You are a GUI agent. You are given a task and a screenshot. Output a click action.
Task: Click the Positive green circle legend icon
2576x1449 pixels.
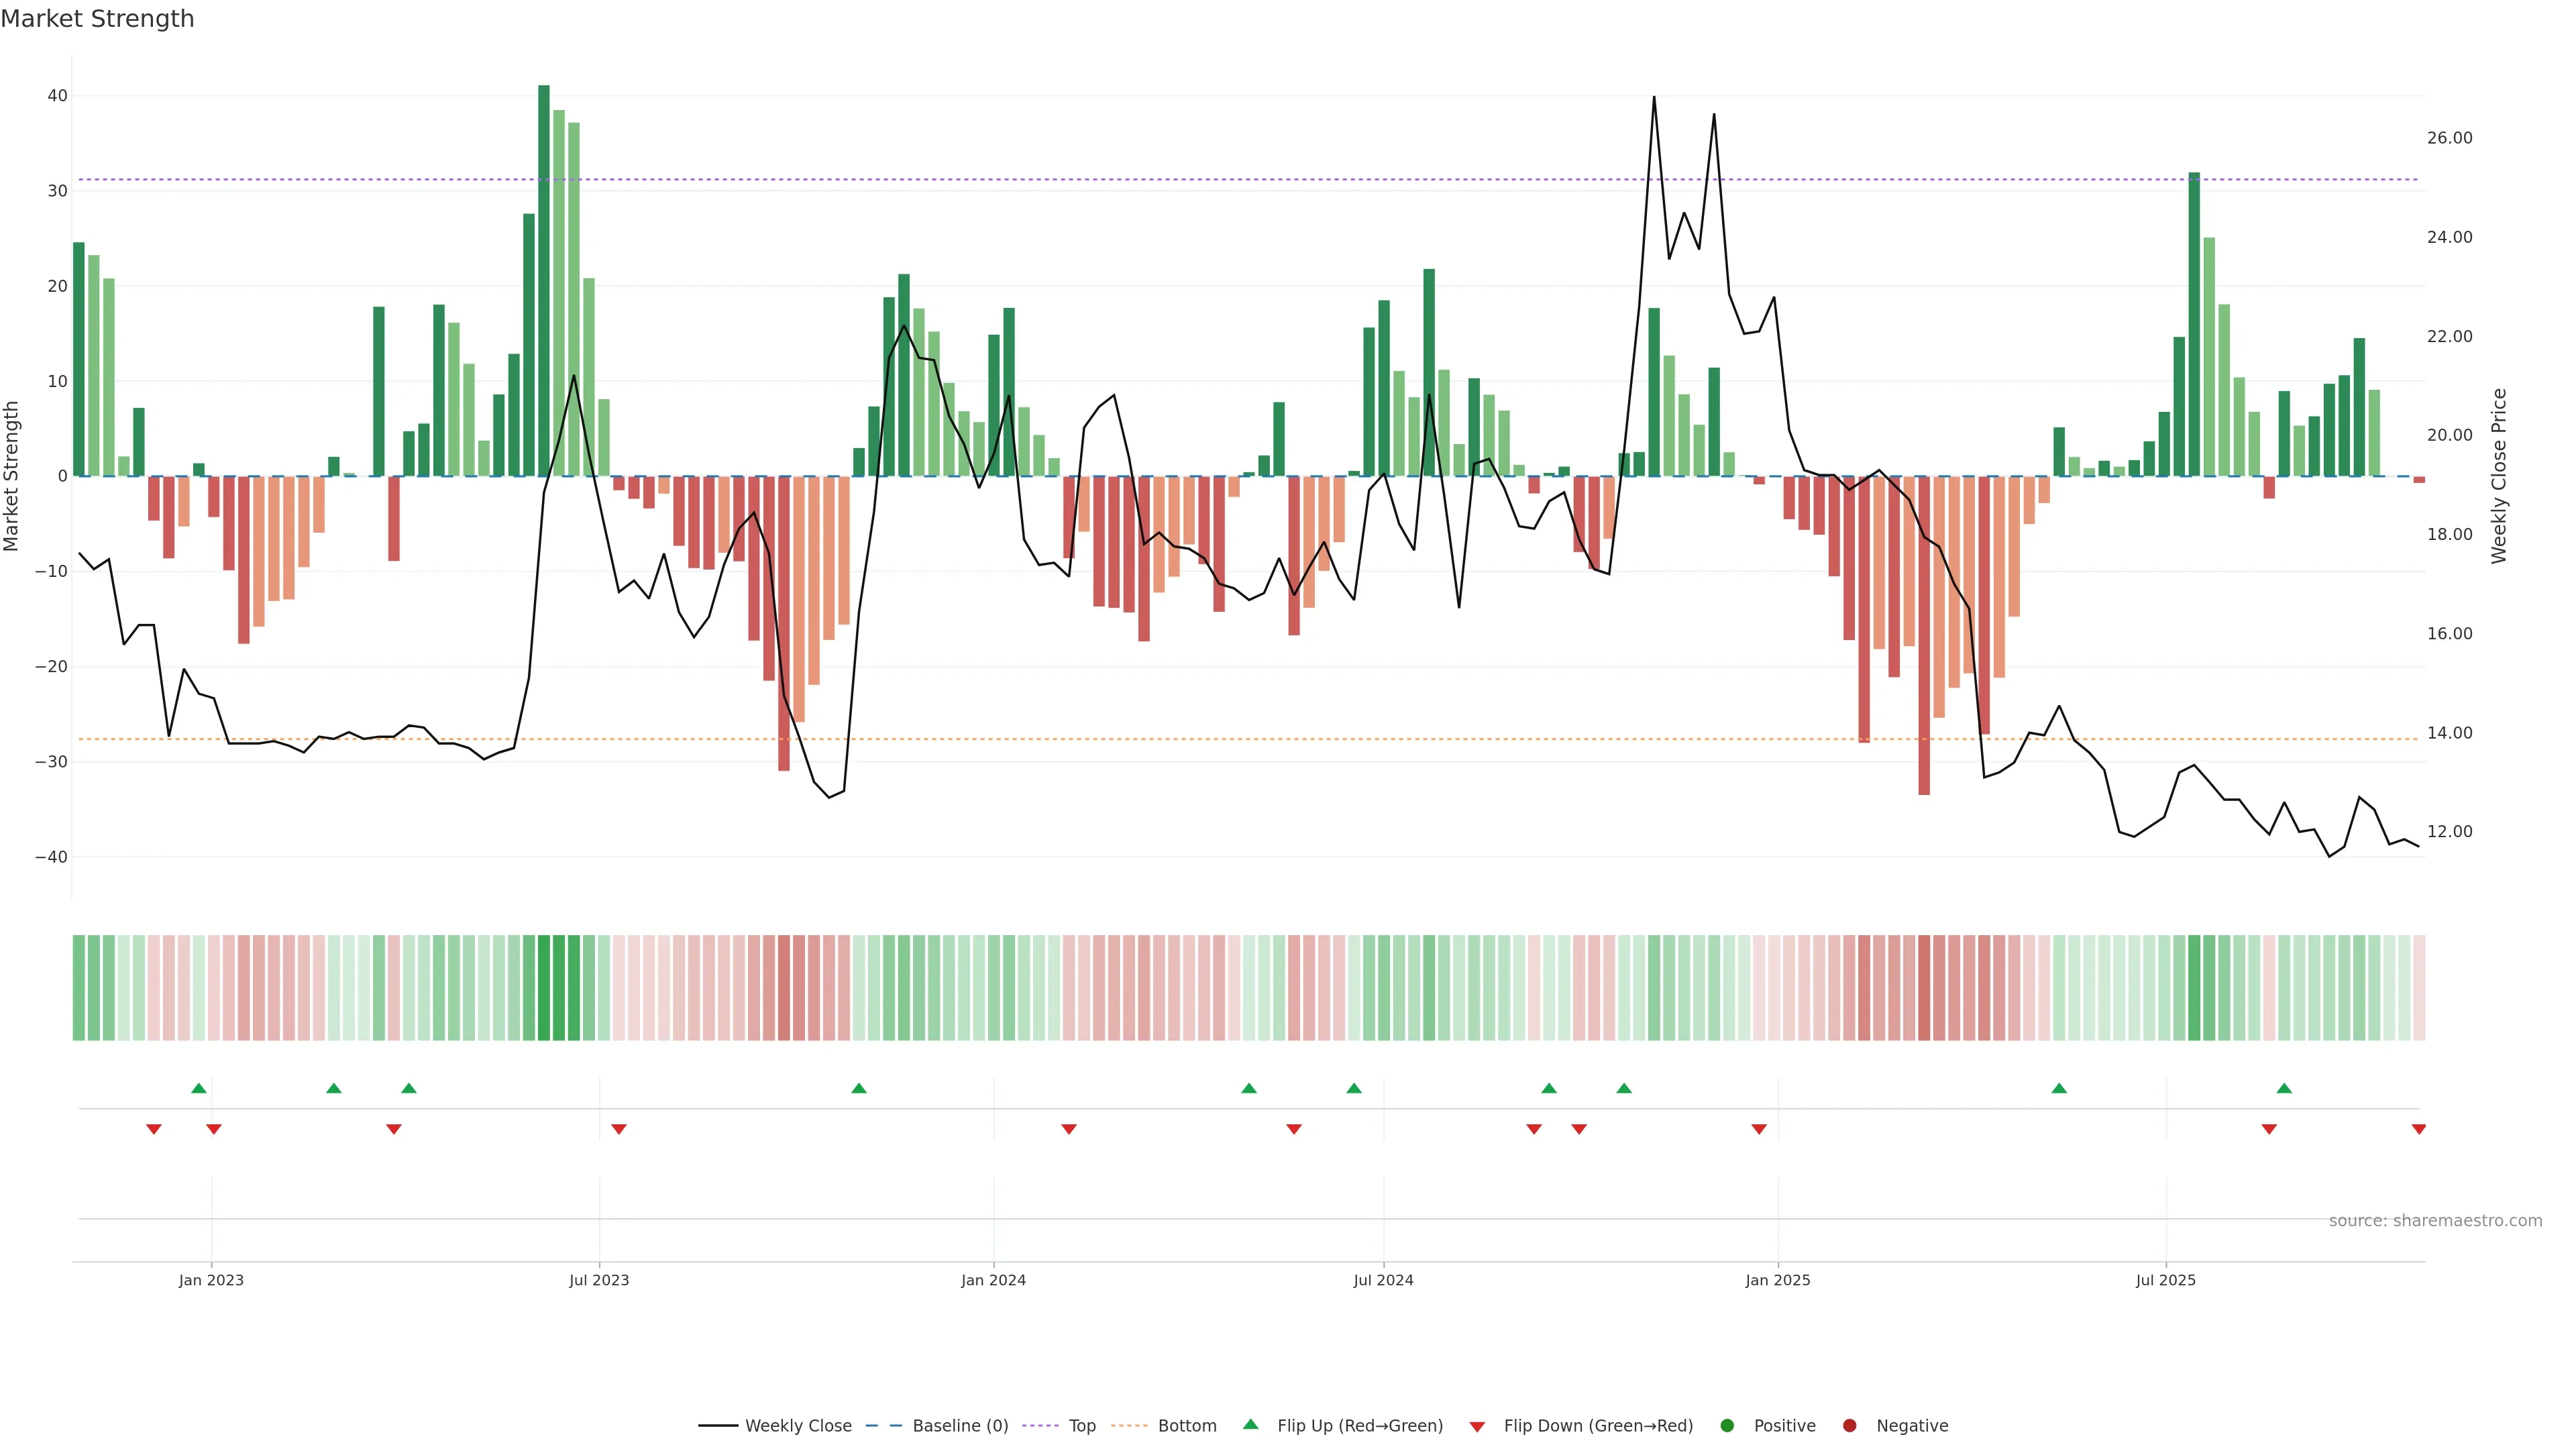[x=1727, y=1426]
